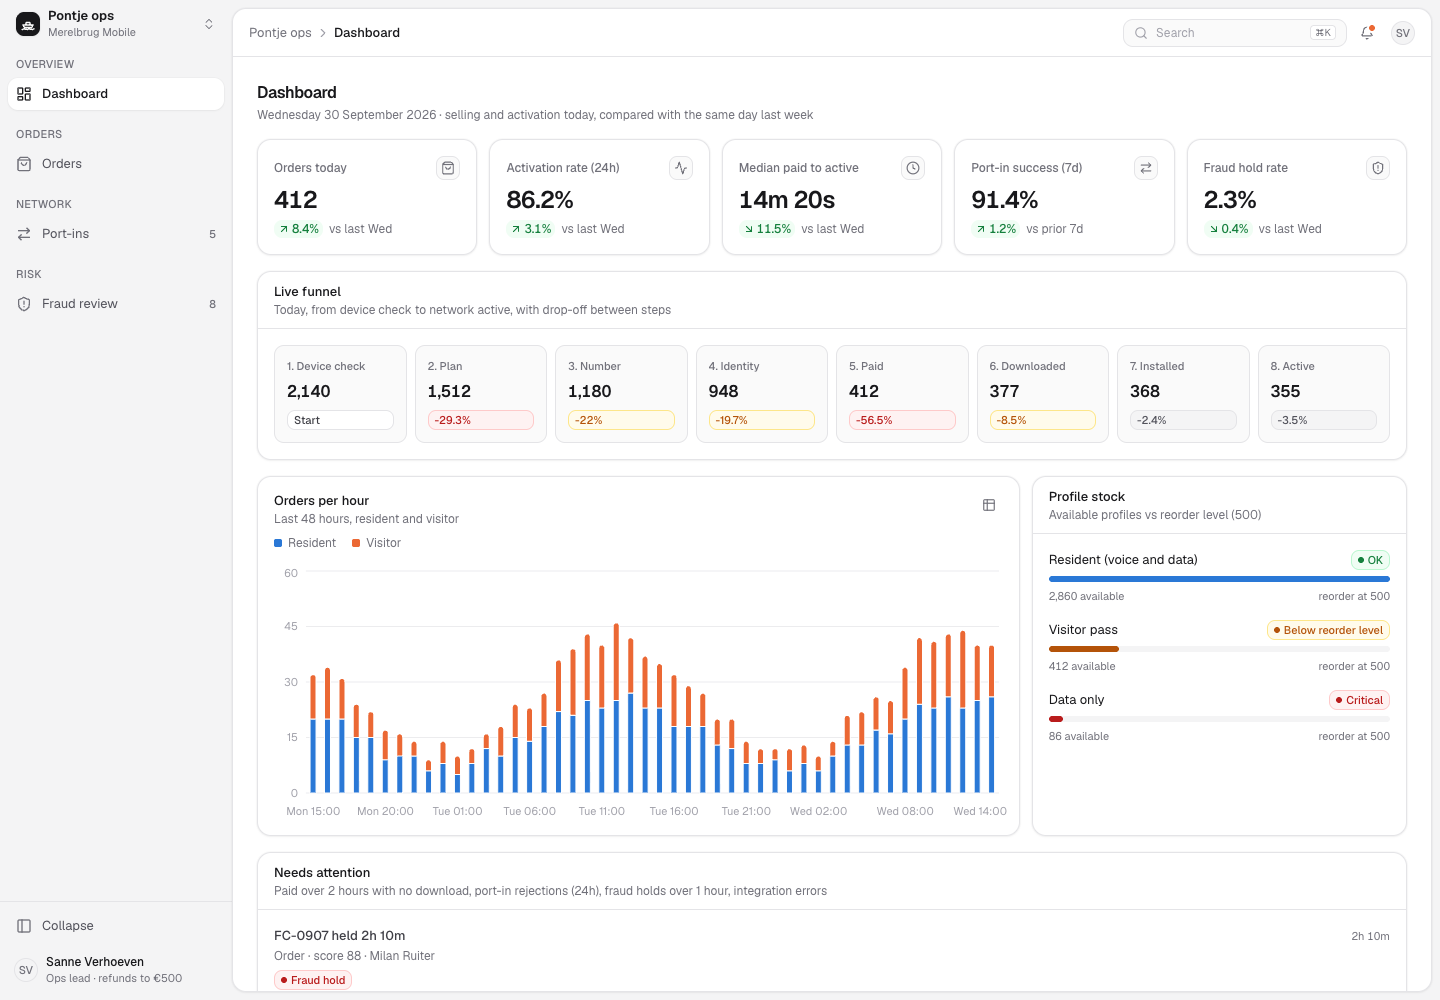Click the Resident stock progress bar

(1219, 579)
